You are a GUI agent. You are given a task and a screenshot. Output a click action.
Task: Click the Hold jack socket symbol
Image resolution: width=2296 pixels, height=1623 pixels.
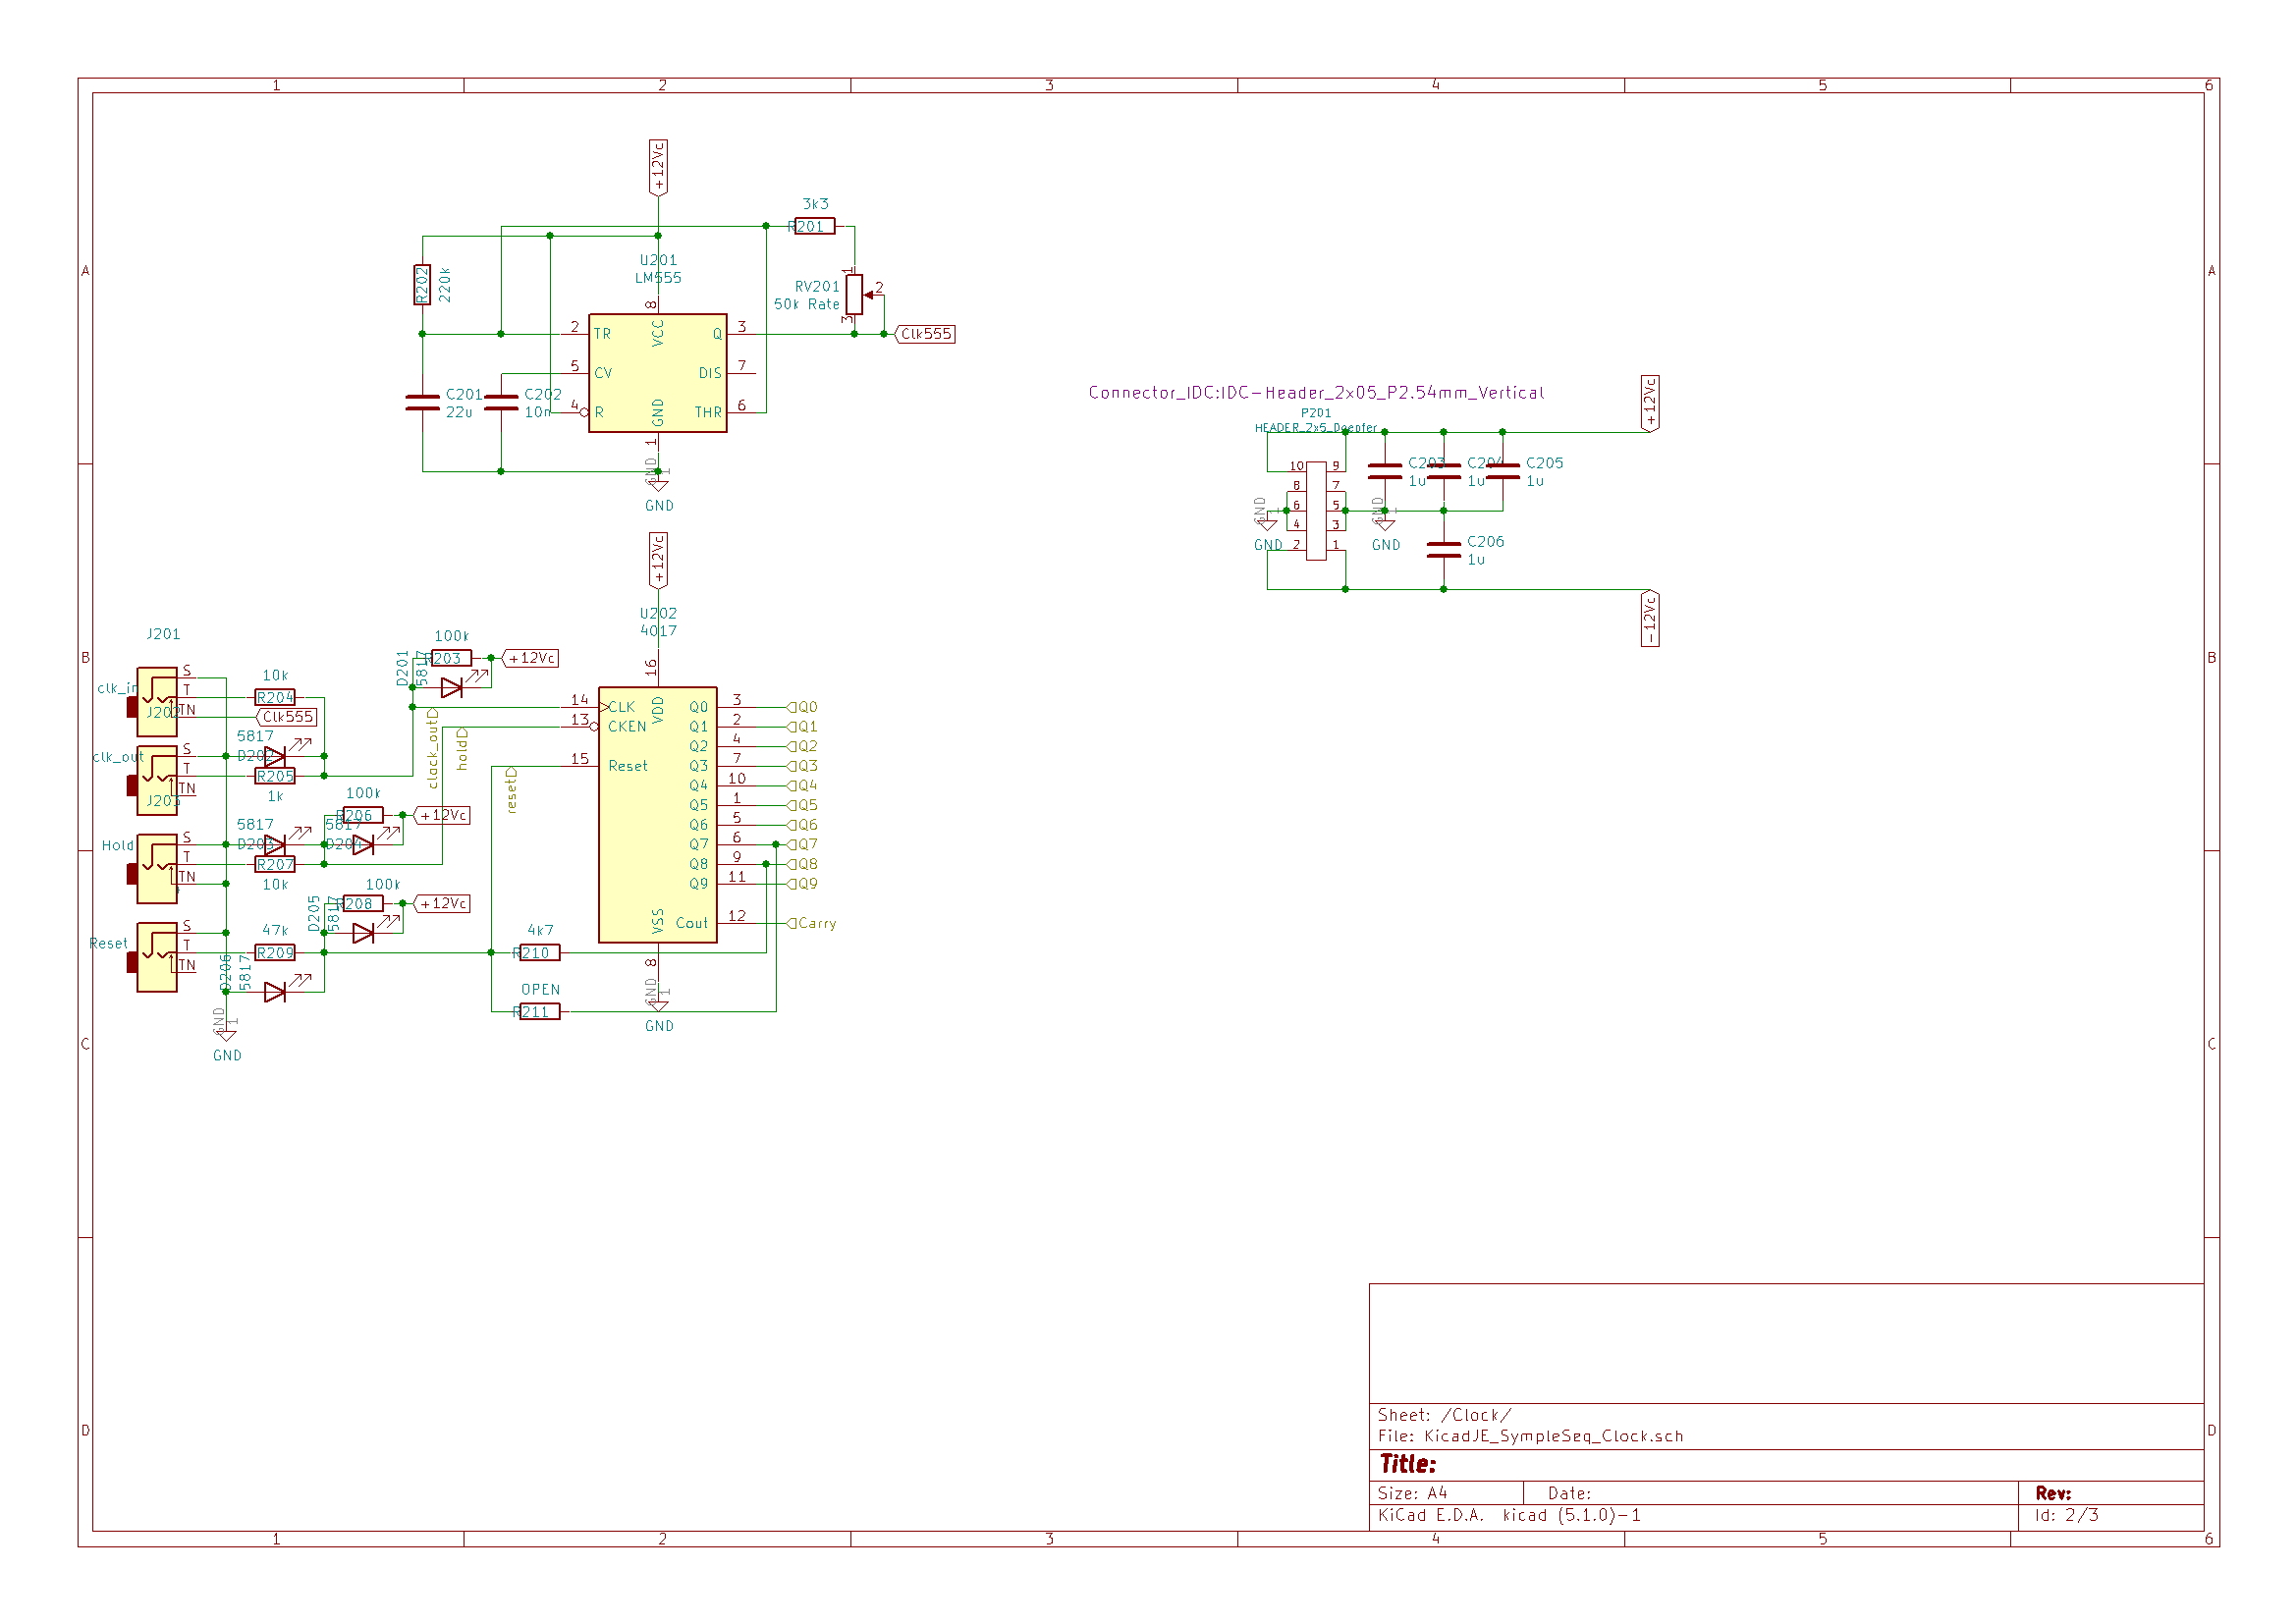(x=157, y=868)
